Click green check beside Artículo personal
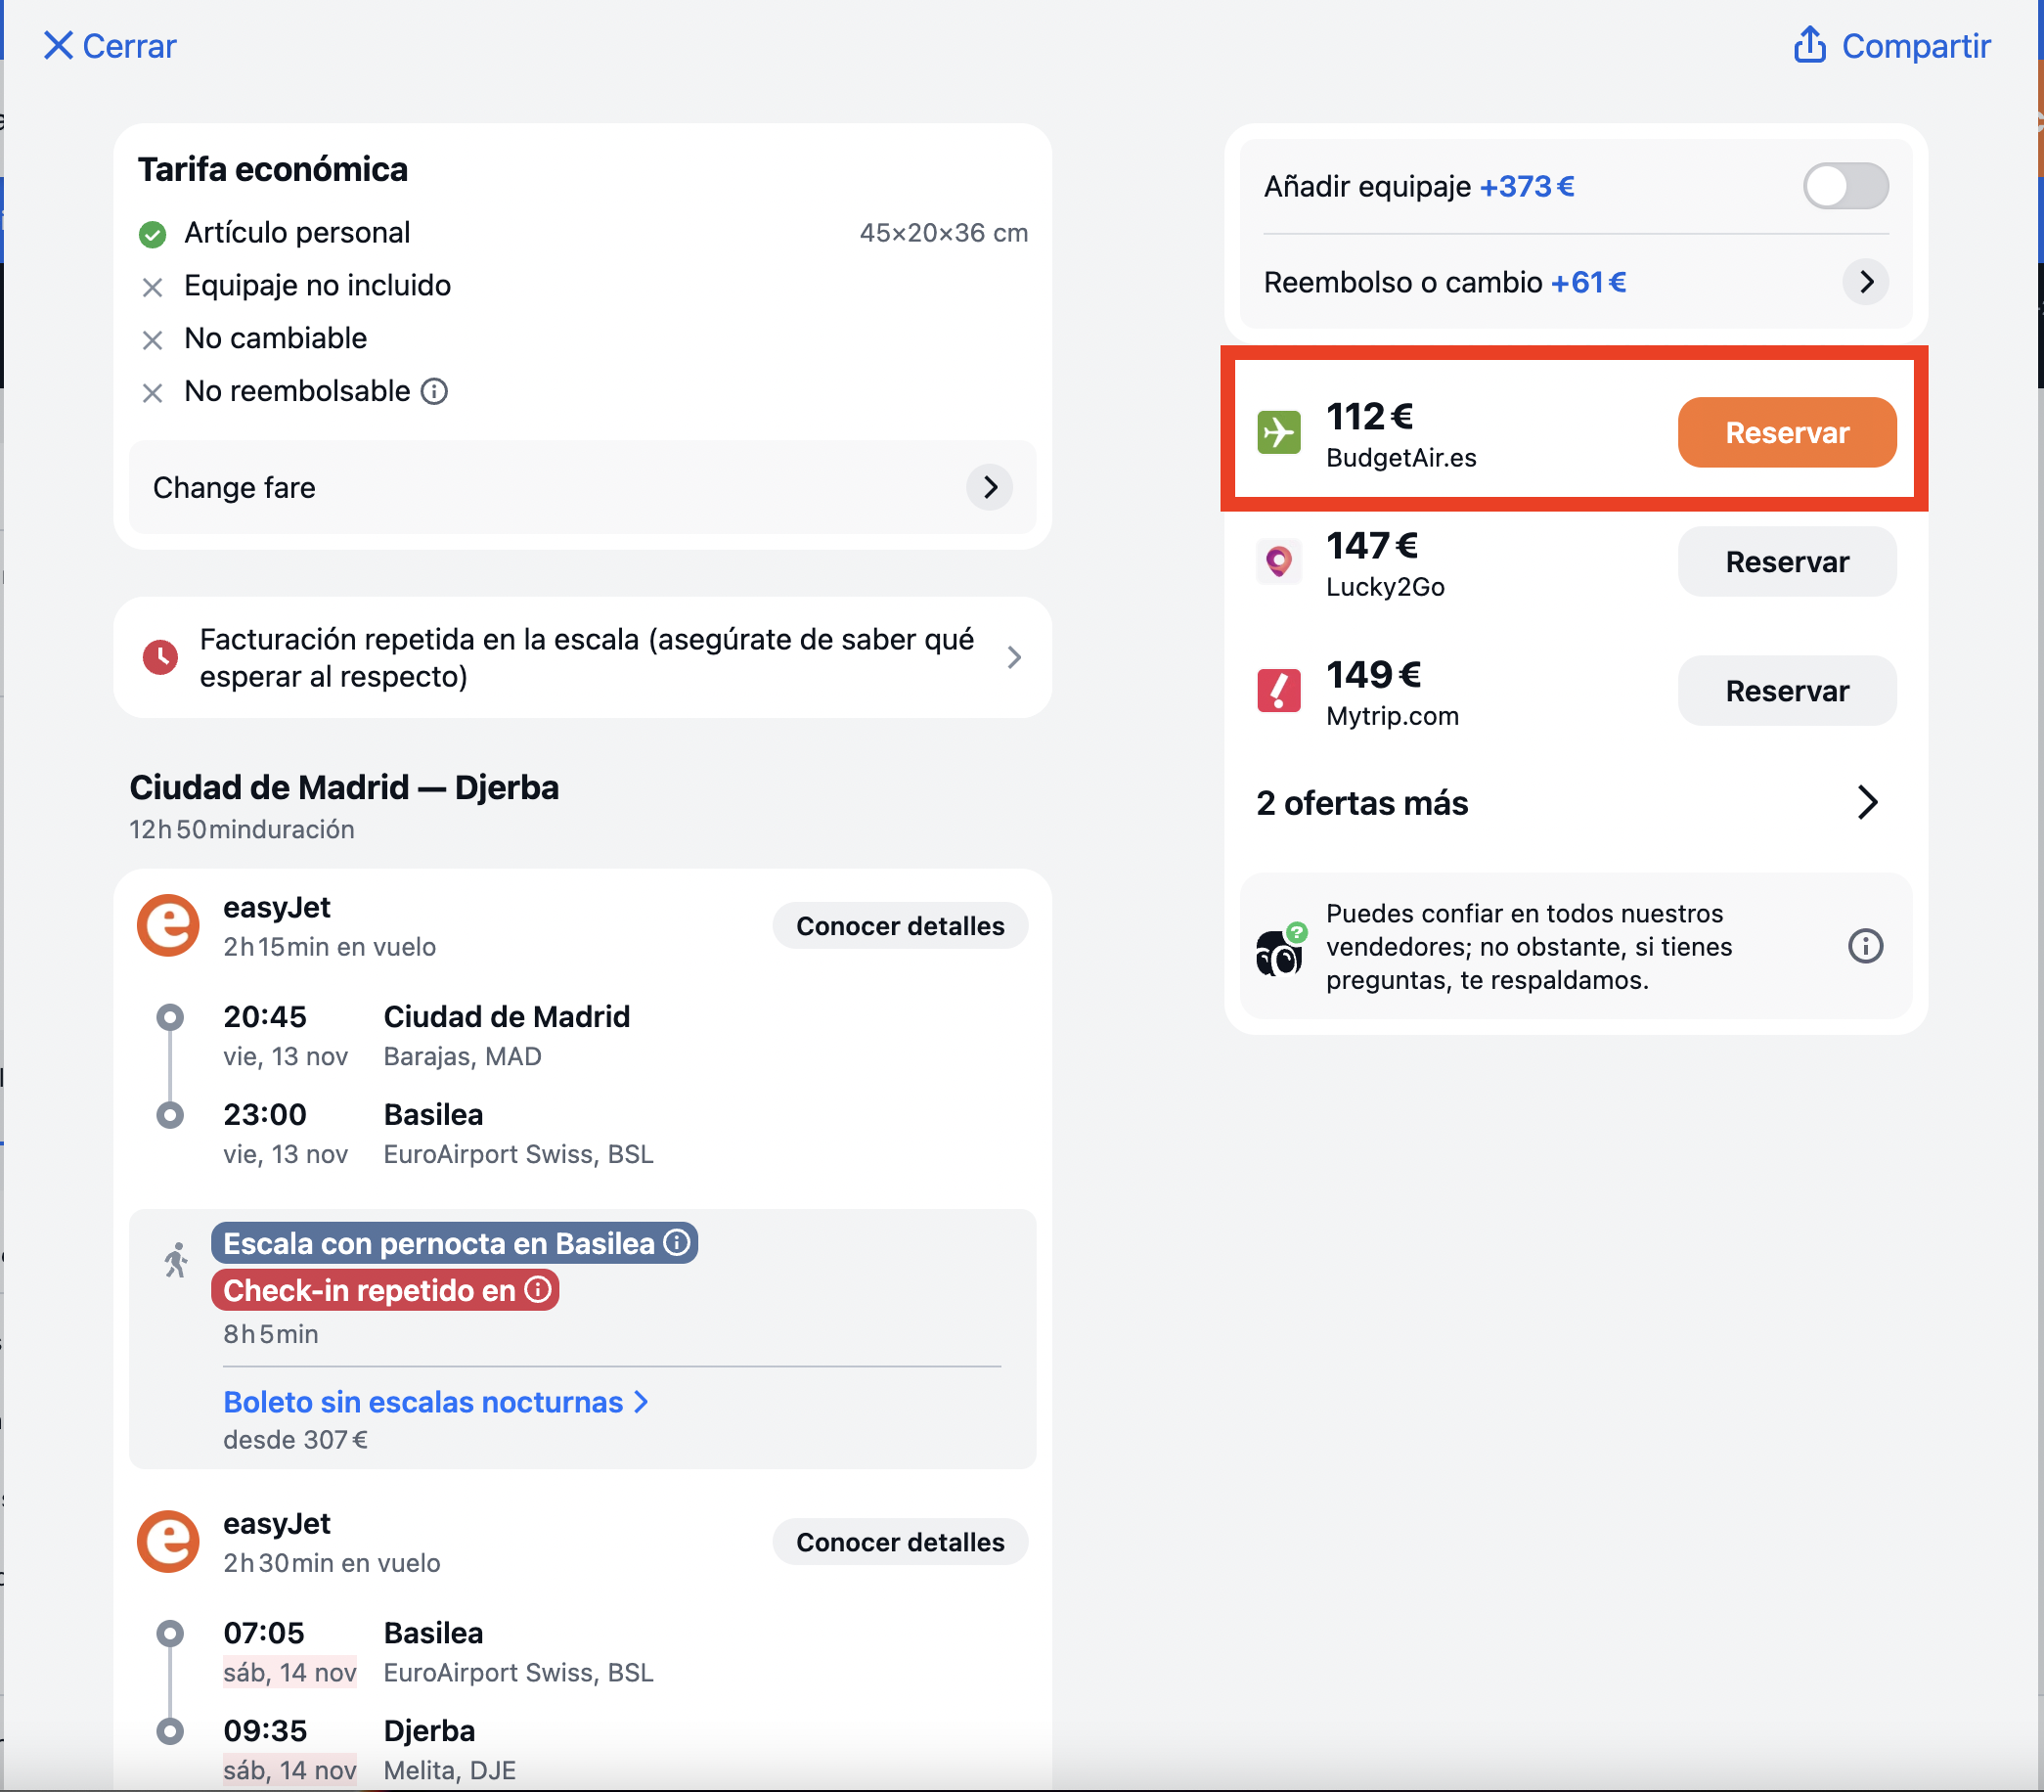2044x1792 pixels. coord(152,234)
